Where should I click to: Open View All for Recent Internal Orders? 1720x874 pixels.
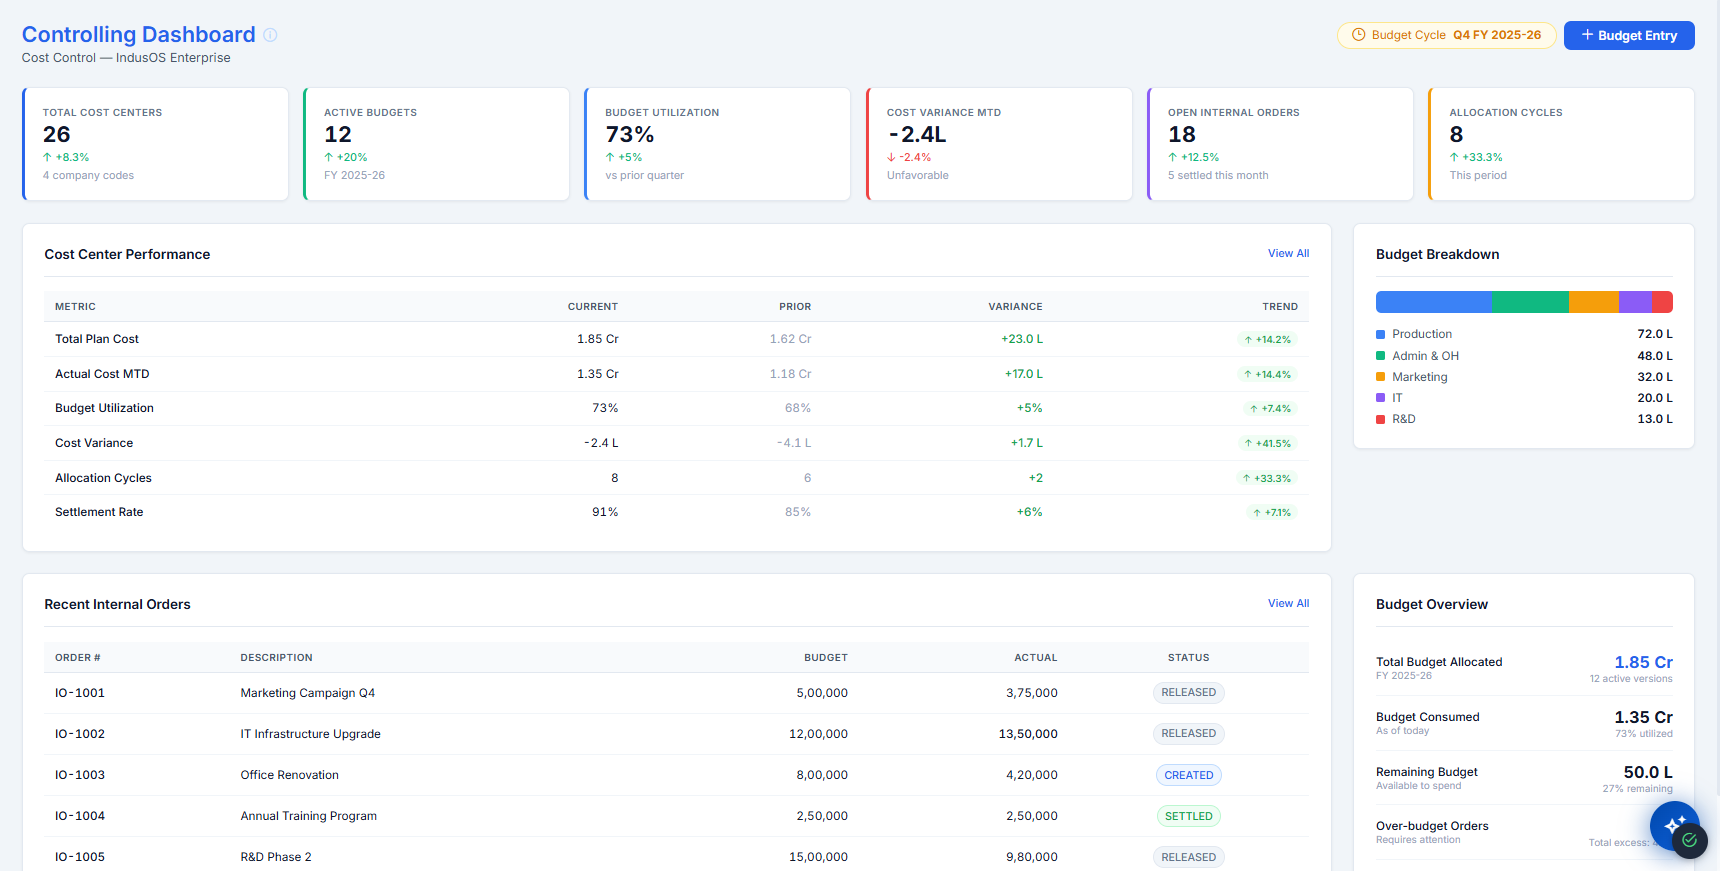[1288, 604]
